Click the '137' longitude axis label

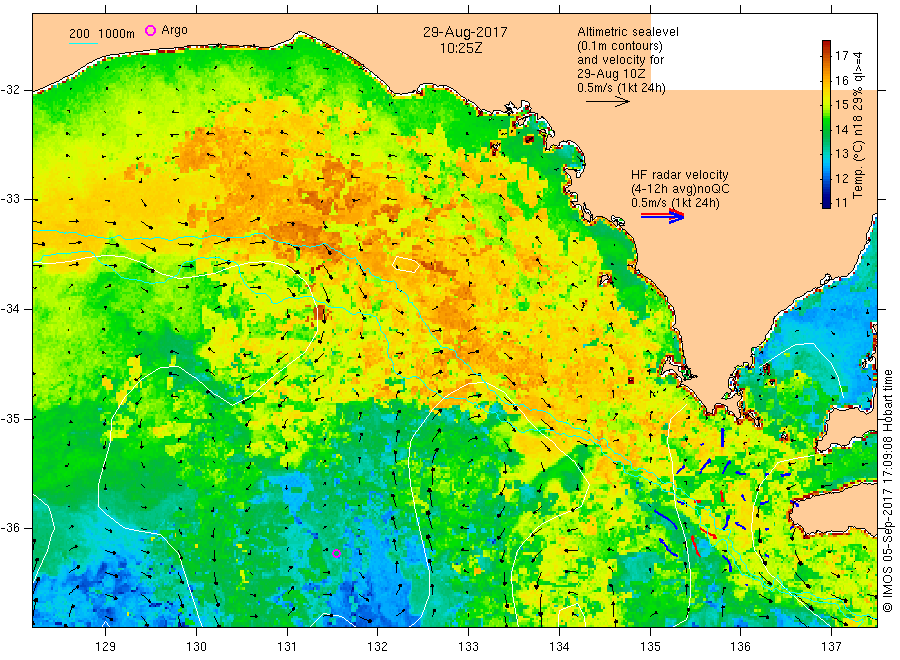(831, 647)
